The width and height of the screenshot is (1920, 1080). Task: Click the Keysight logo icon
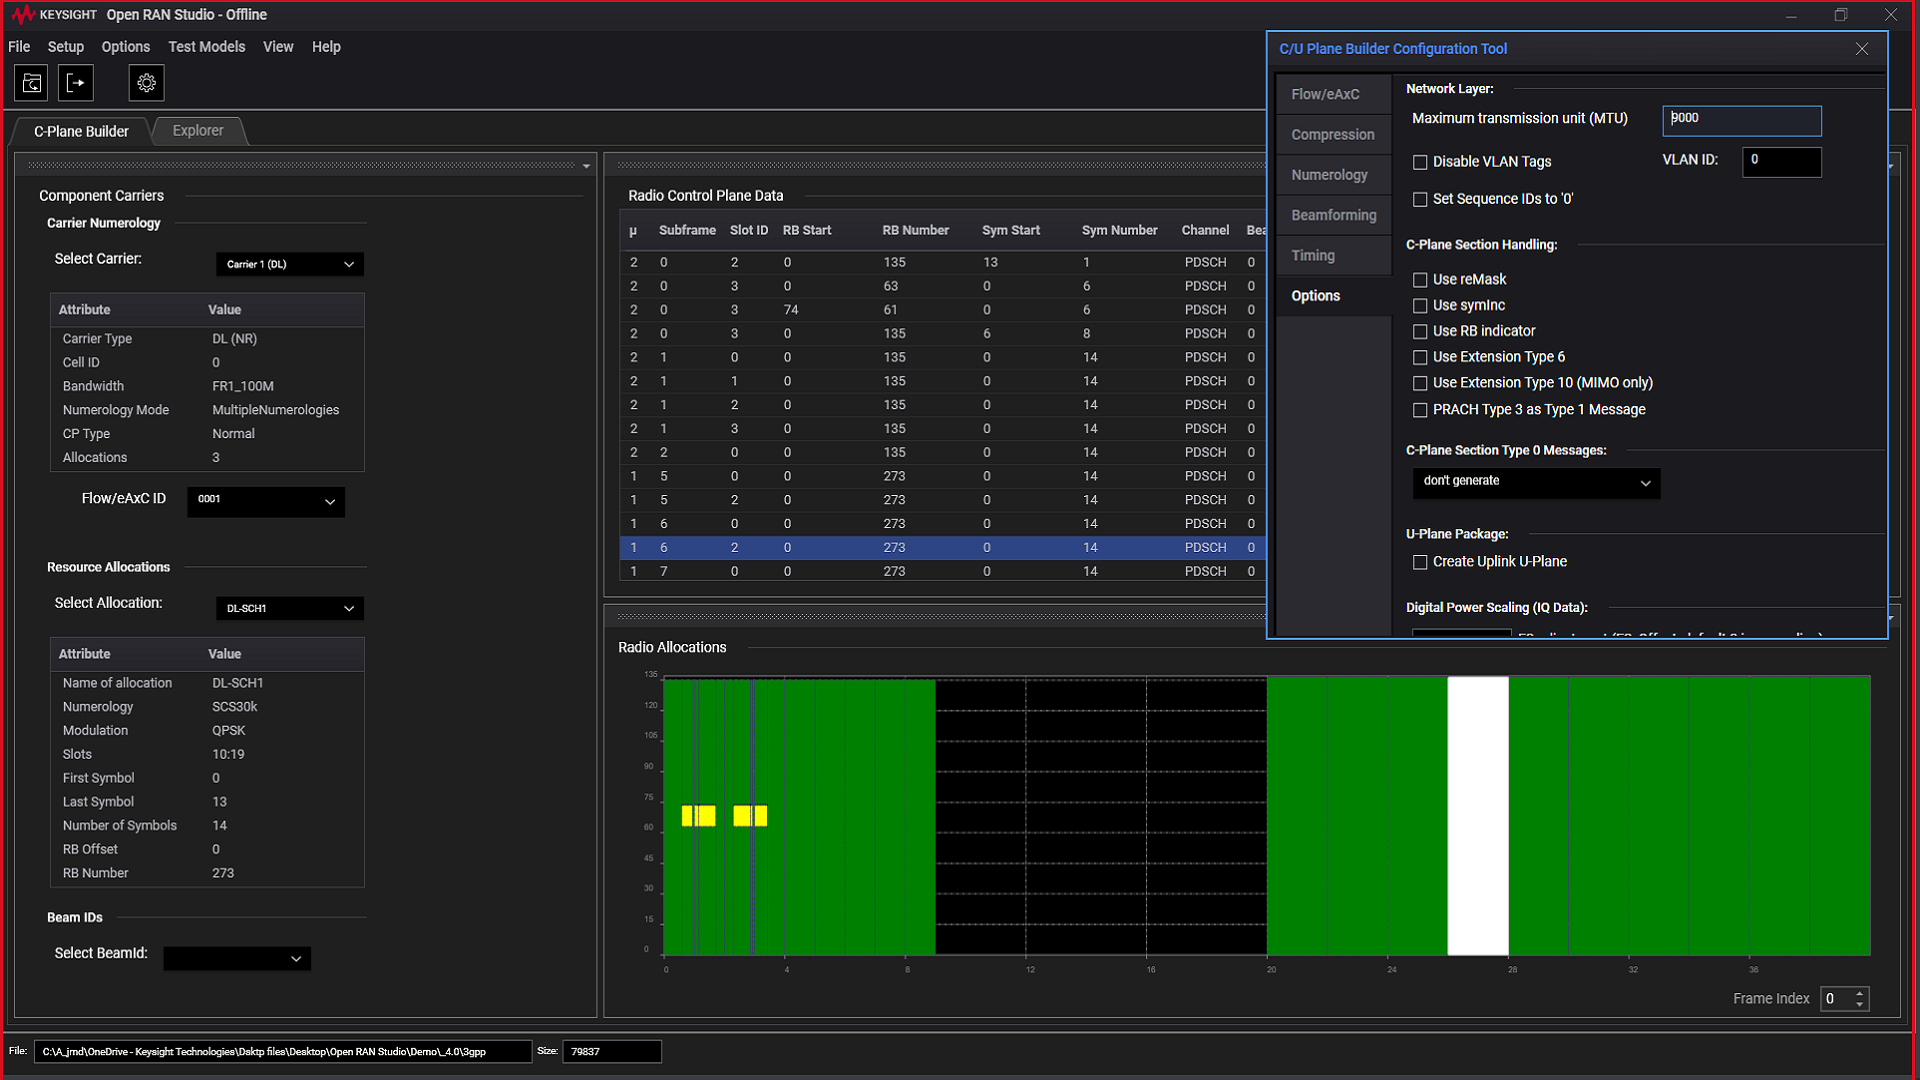(22, 14)
